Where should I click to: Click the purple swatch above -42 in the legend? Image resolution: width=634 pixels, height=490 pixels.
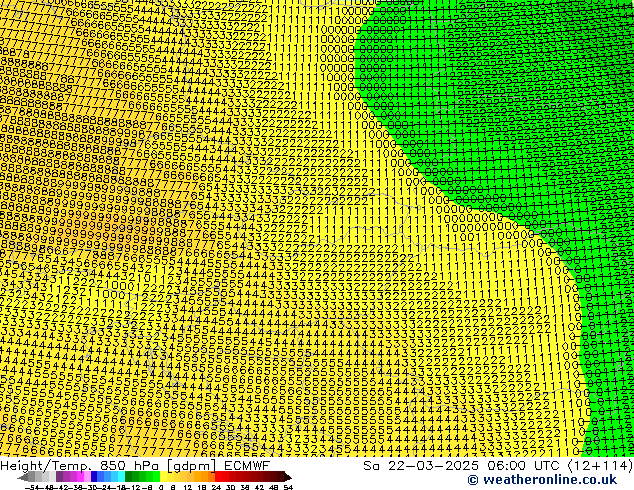59,476
